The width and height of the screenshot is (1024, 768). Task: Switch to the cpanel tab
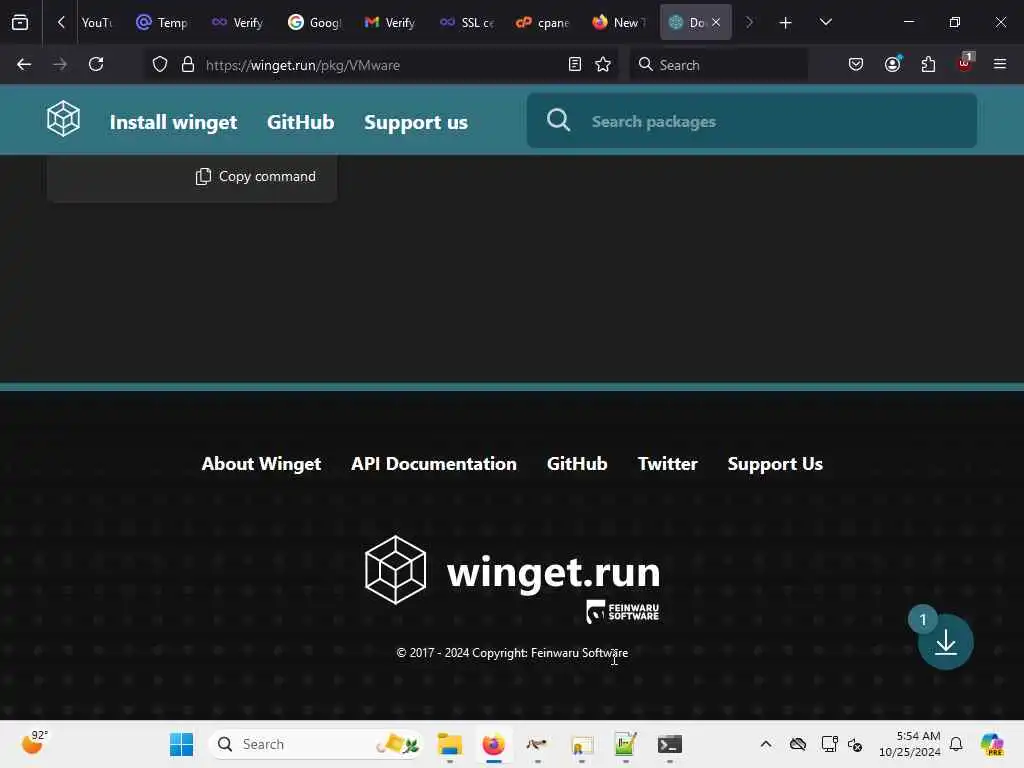(542, 23)
